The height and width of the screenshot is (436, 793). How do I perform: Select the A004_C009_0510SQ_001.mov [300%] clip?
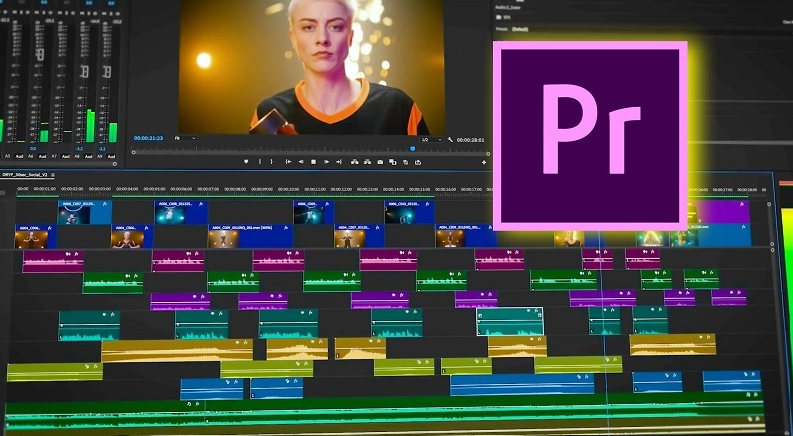click(x=250, y=236)
